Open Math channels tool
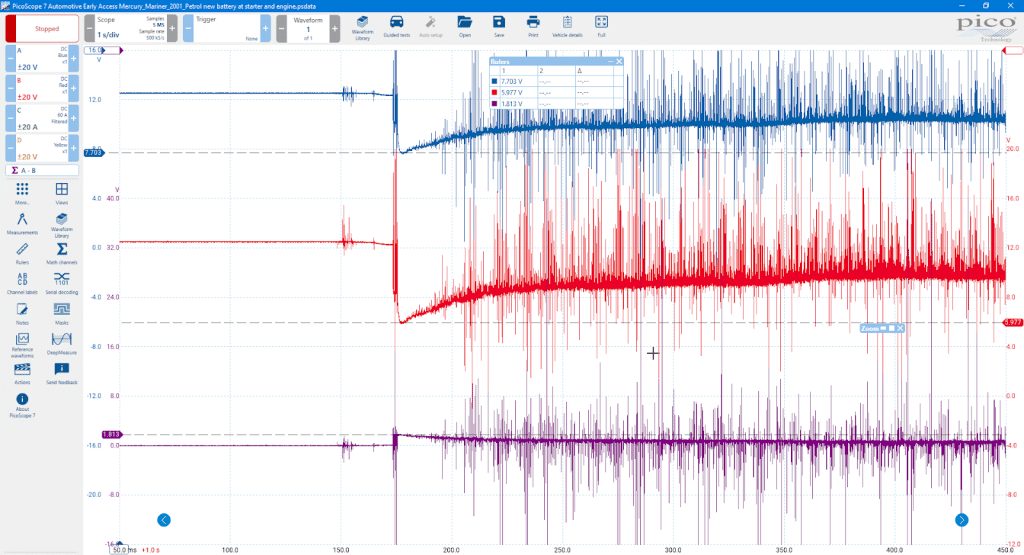This screenshot has height=555, width=1024. tap(61, 253)
